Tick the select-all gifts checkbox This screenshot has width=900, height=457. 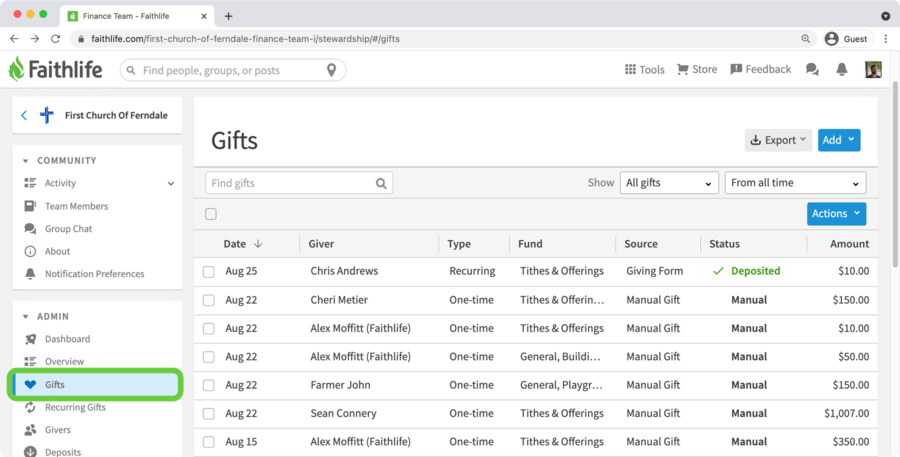pos(211,214)
